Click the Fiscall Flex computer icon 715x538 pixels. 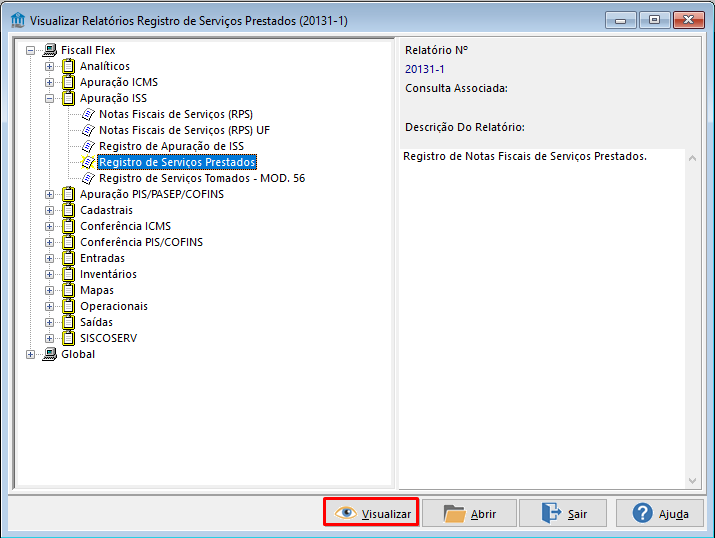coord(50,50)
